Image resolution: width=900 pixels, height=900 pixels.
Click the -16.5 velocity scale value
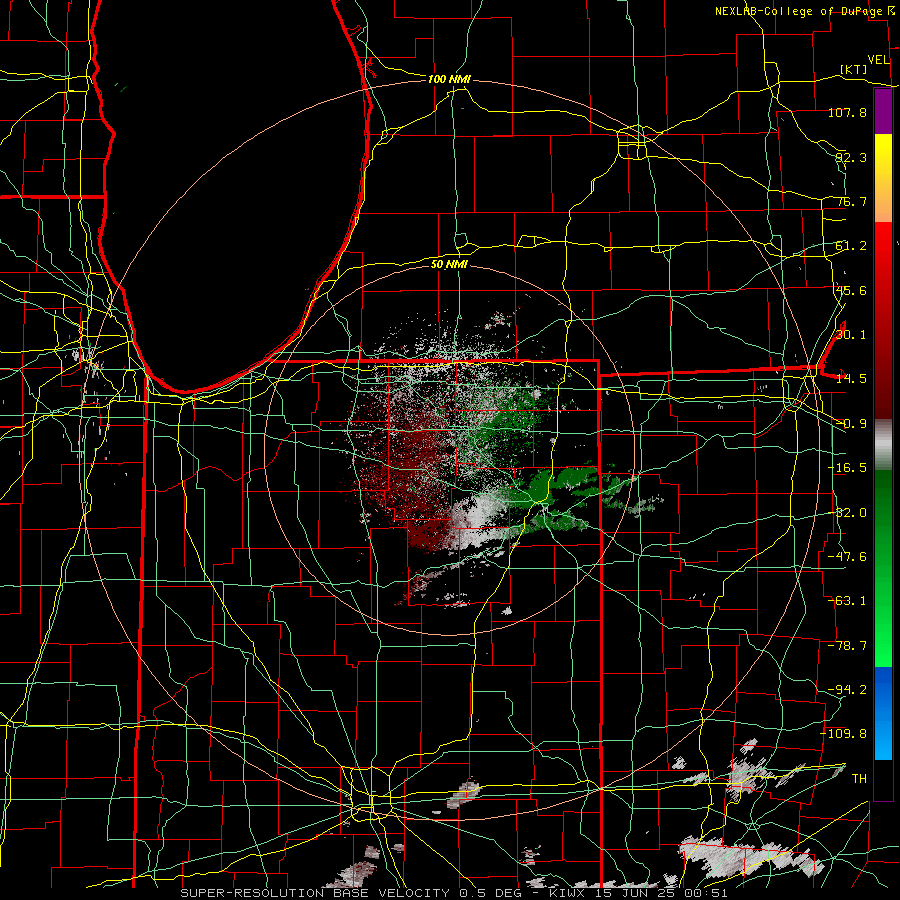pyautogui.click(x=847, y=468)
